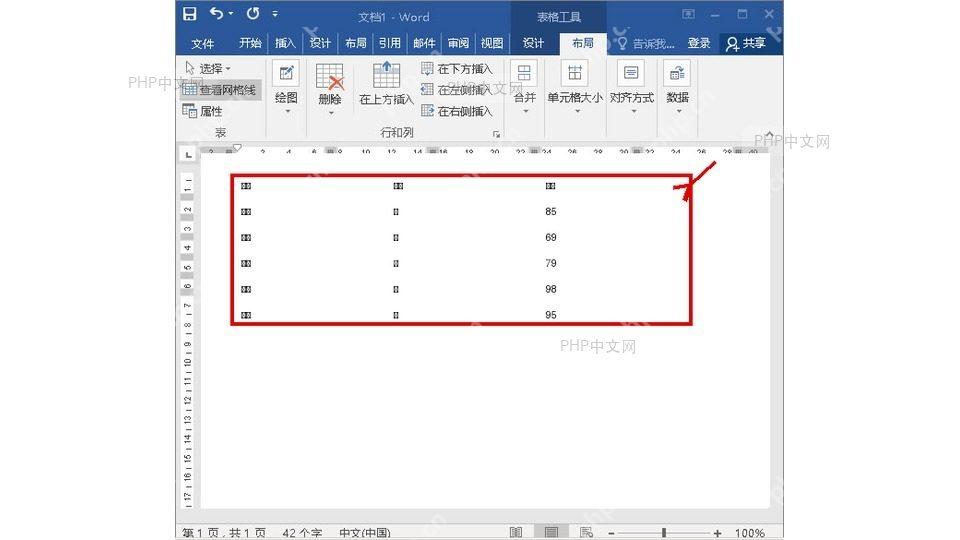Open zoom dialog via 100% level

749,533
